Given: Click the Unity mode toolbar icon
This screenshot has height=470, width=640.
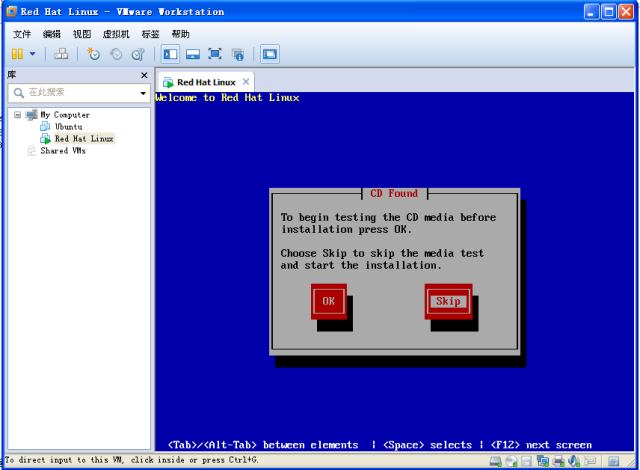Looking at the screenshot, I should click(238, 54).
